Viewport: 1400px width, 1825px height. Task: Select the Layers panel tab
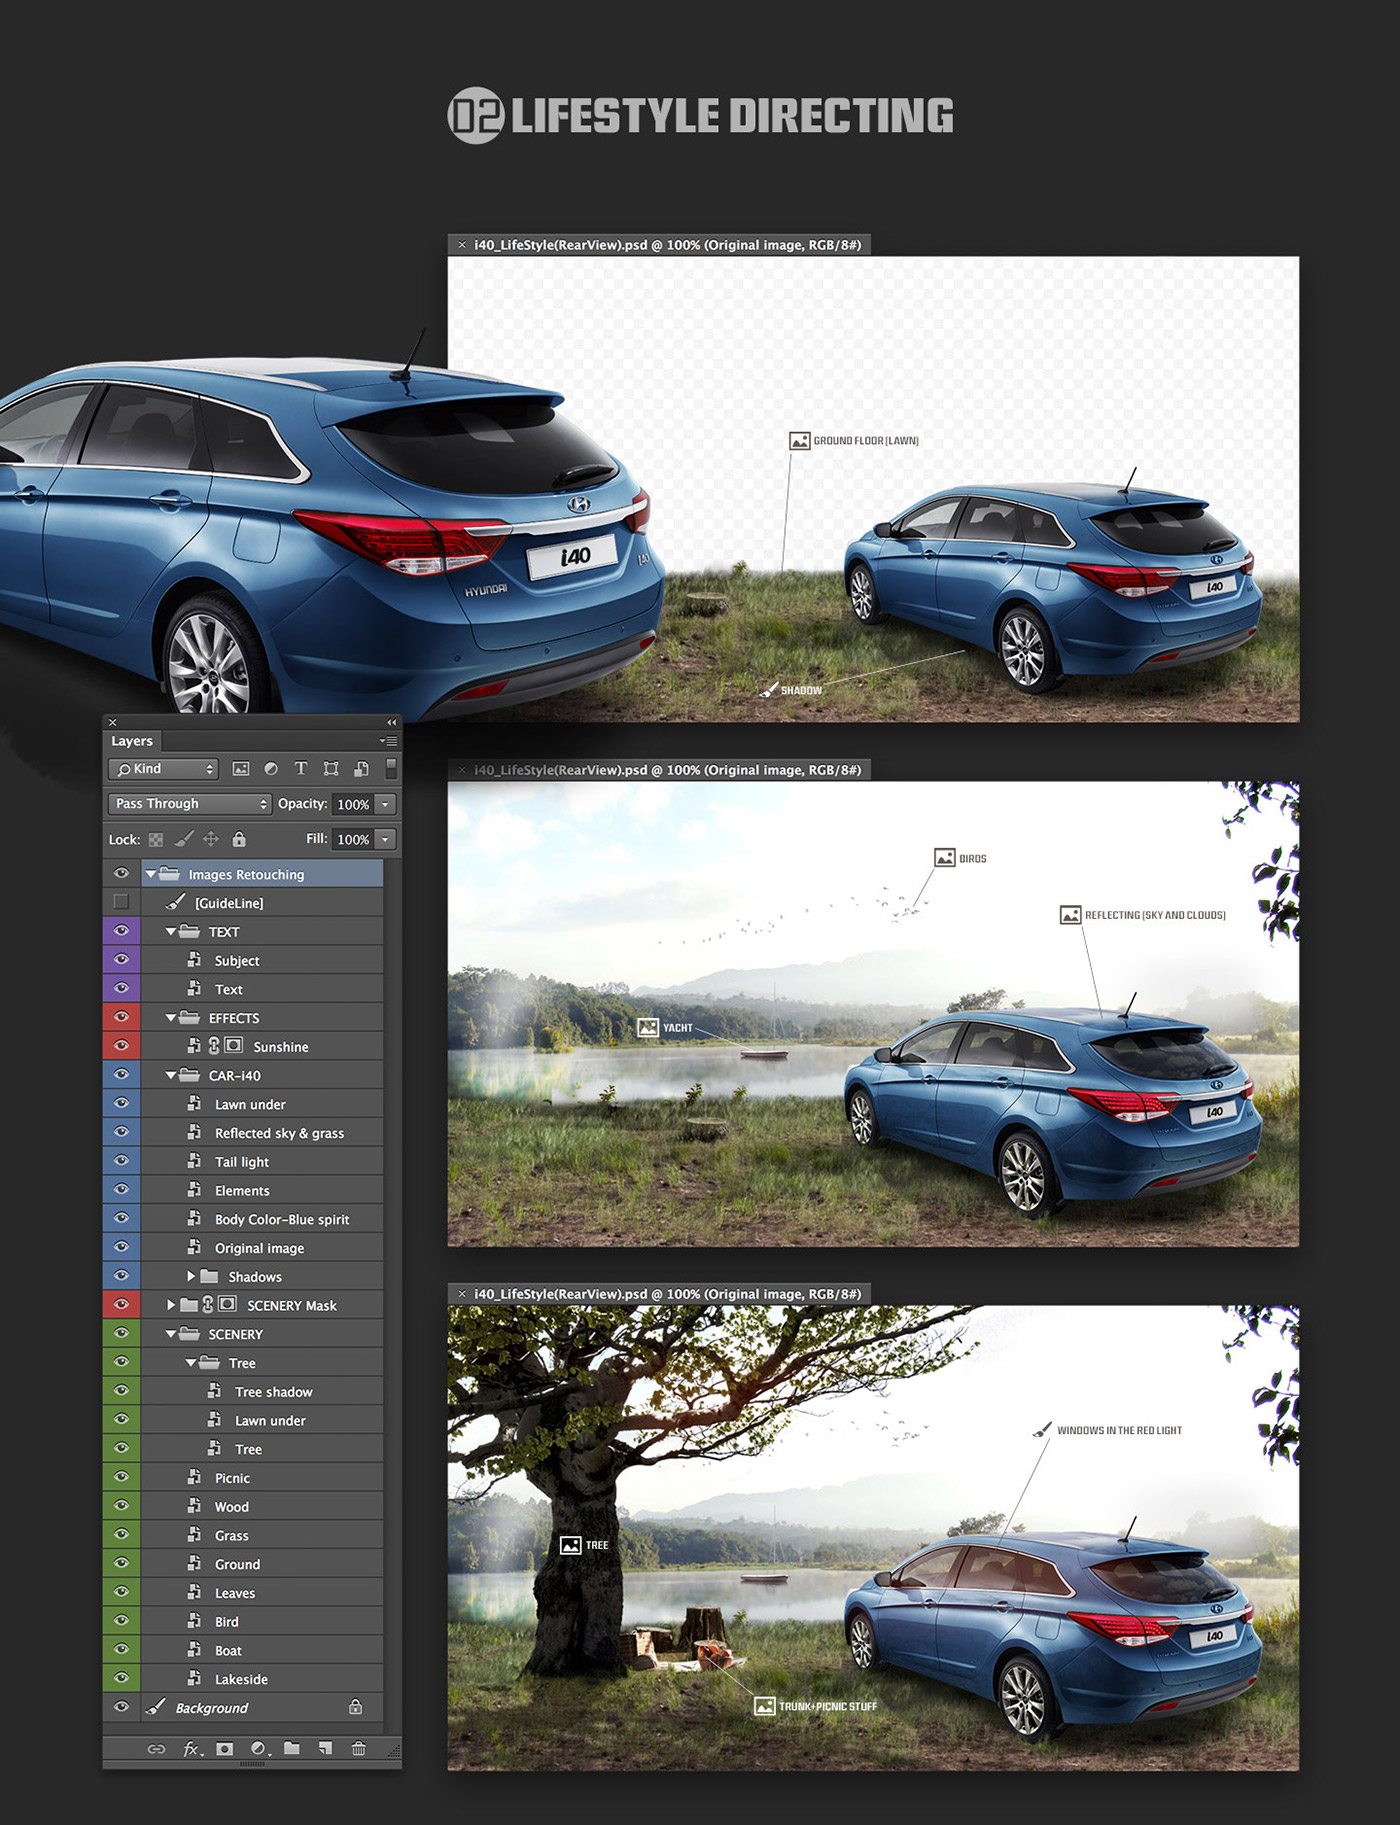132,741
